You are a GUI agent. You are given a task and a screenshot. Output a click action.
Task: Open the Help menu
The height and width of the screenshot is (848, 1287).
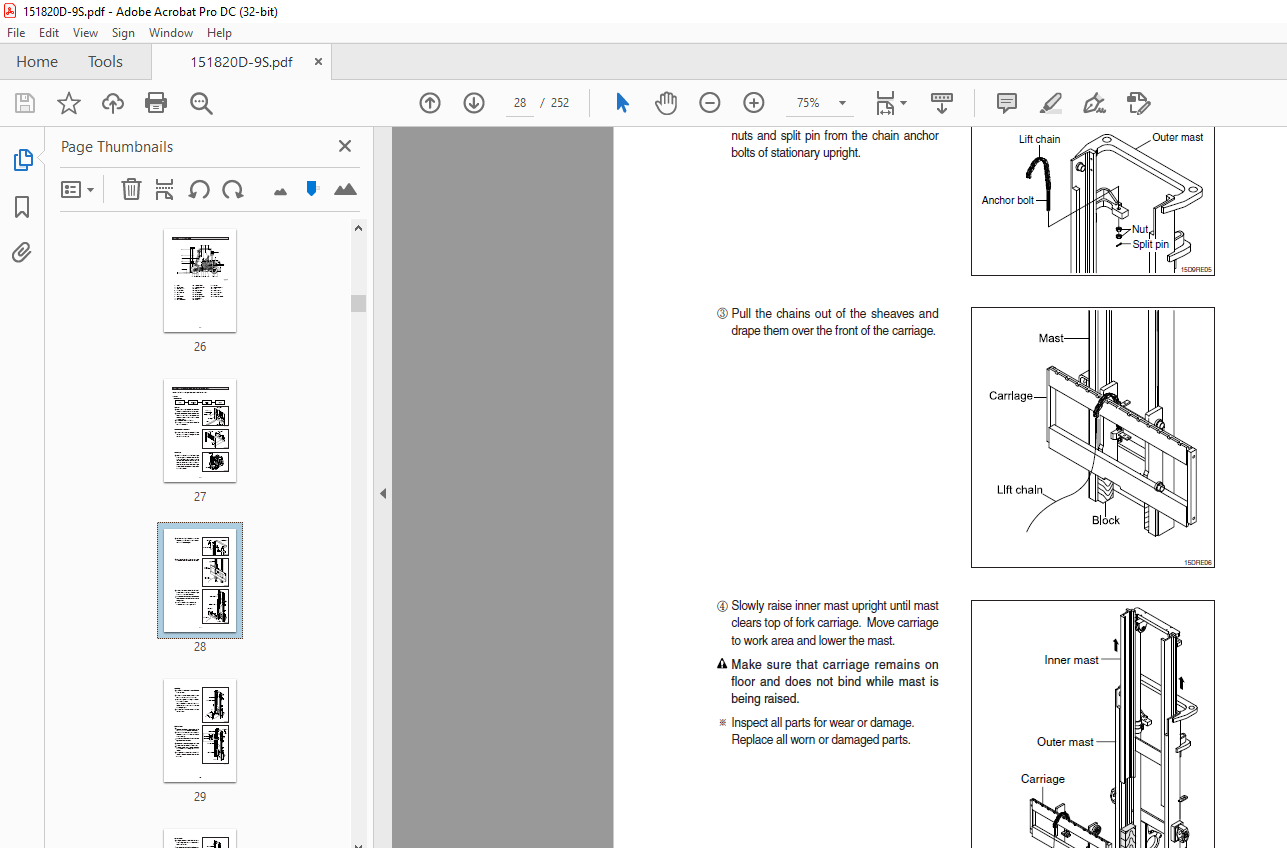[219, 33]
